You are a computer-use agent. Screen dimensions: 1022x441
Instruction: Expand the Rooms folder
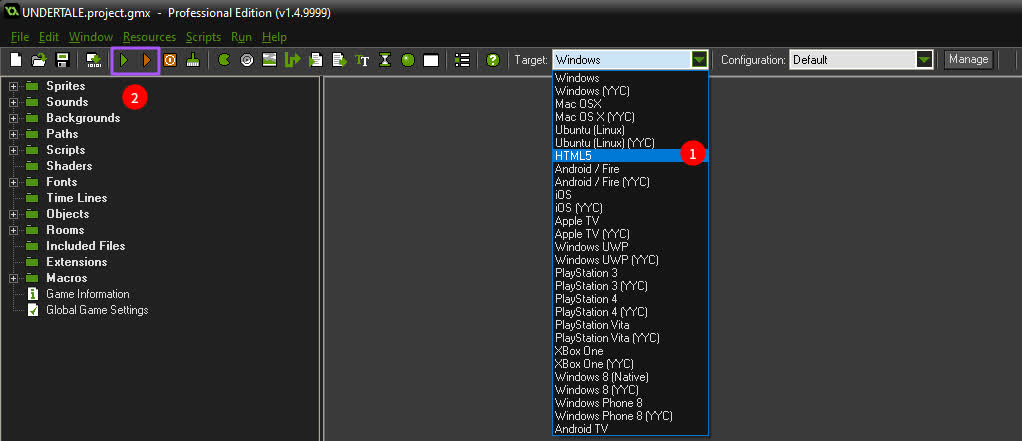pos(13,230)
